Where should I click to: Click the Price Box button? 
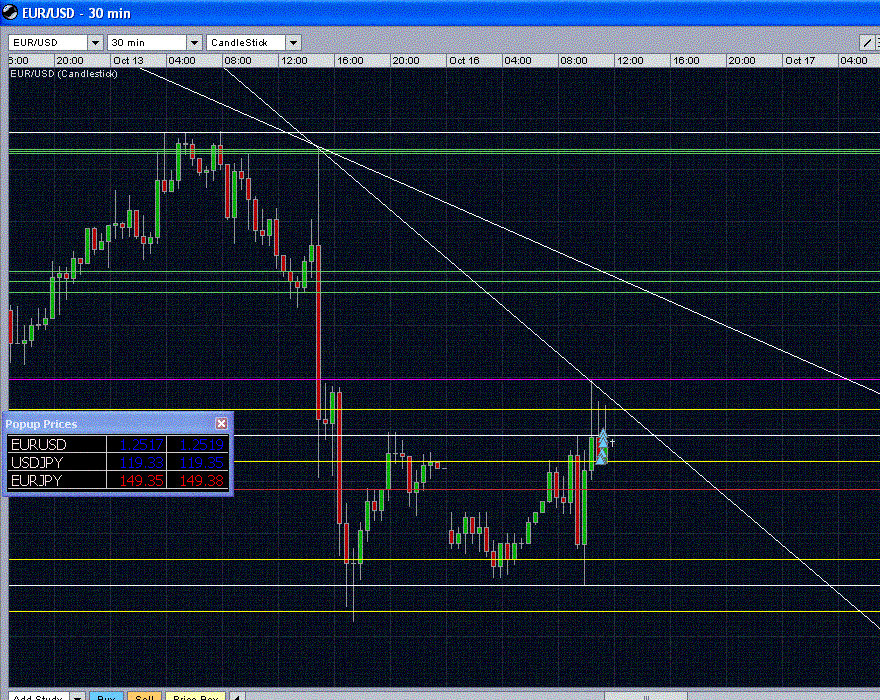pos(195,697)
